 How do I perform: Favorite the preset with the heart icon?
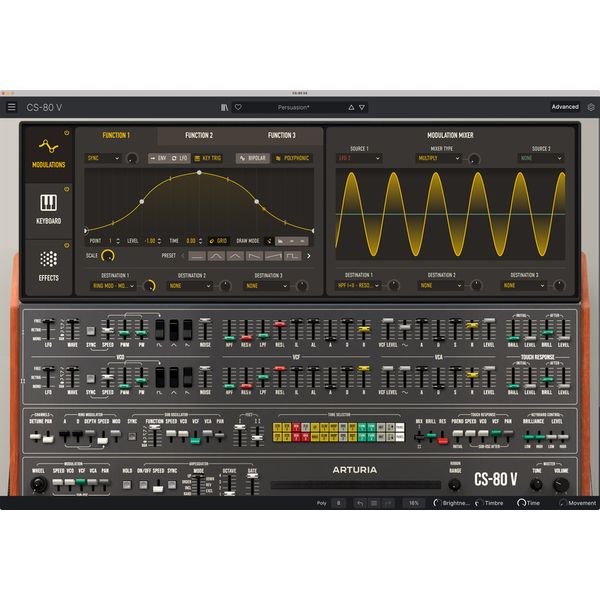(238, 107)
